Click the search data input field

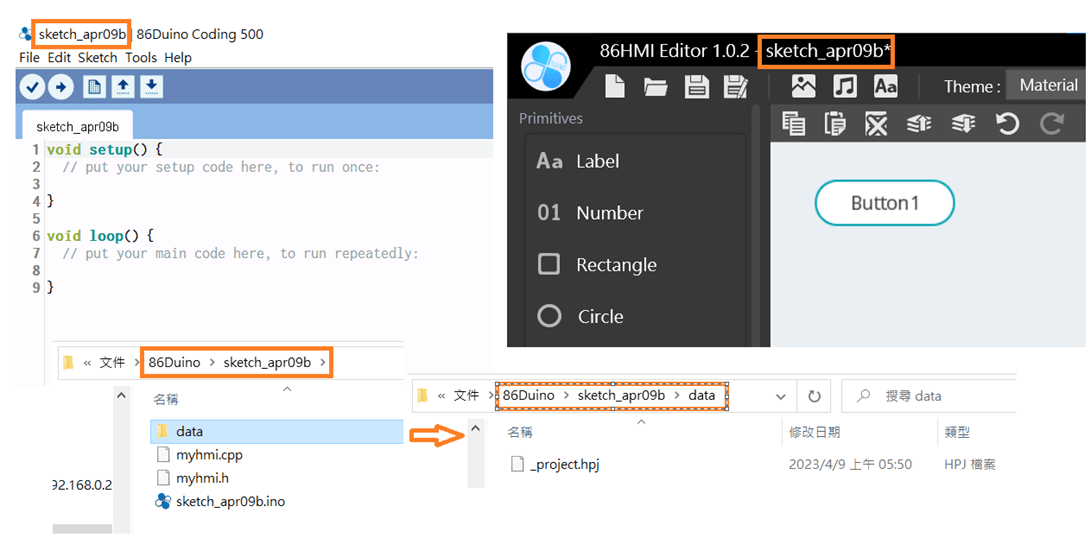pos(940,396)
